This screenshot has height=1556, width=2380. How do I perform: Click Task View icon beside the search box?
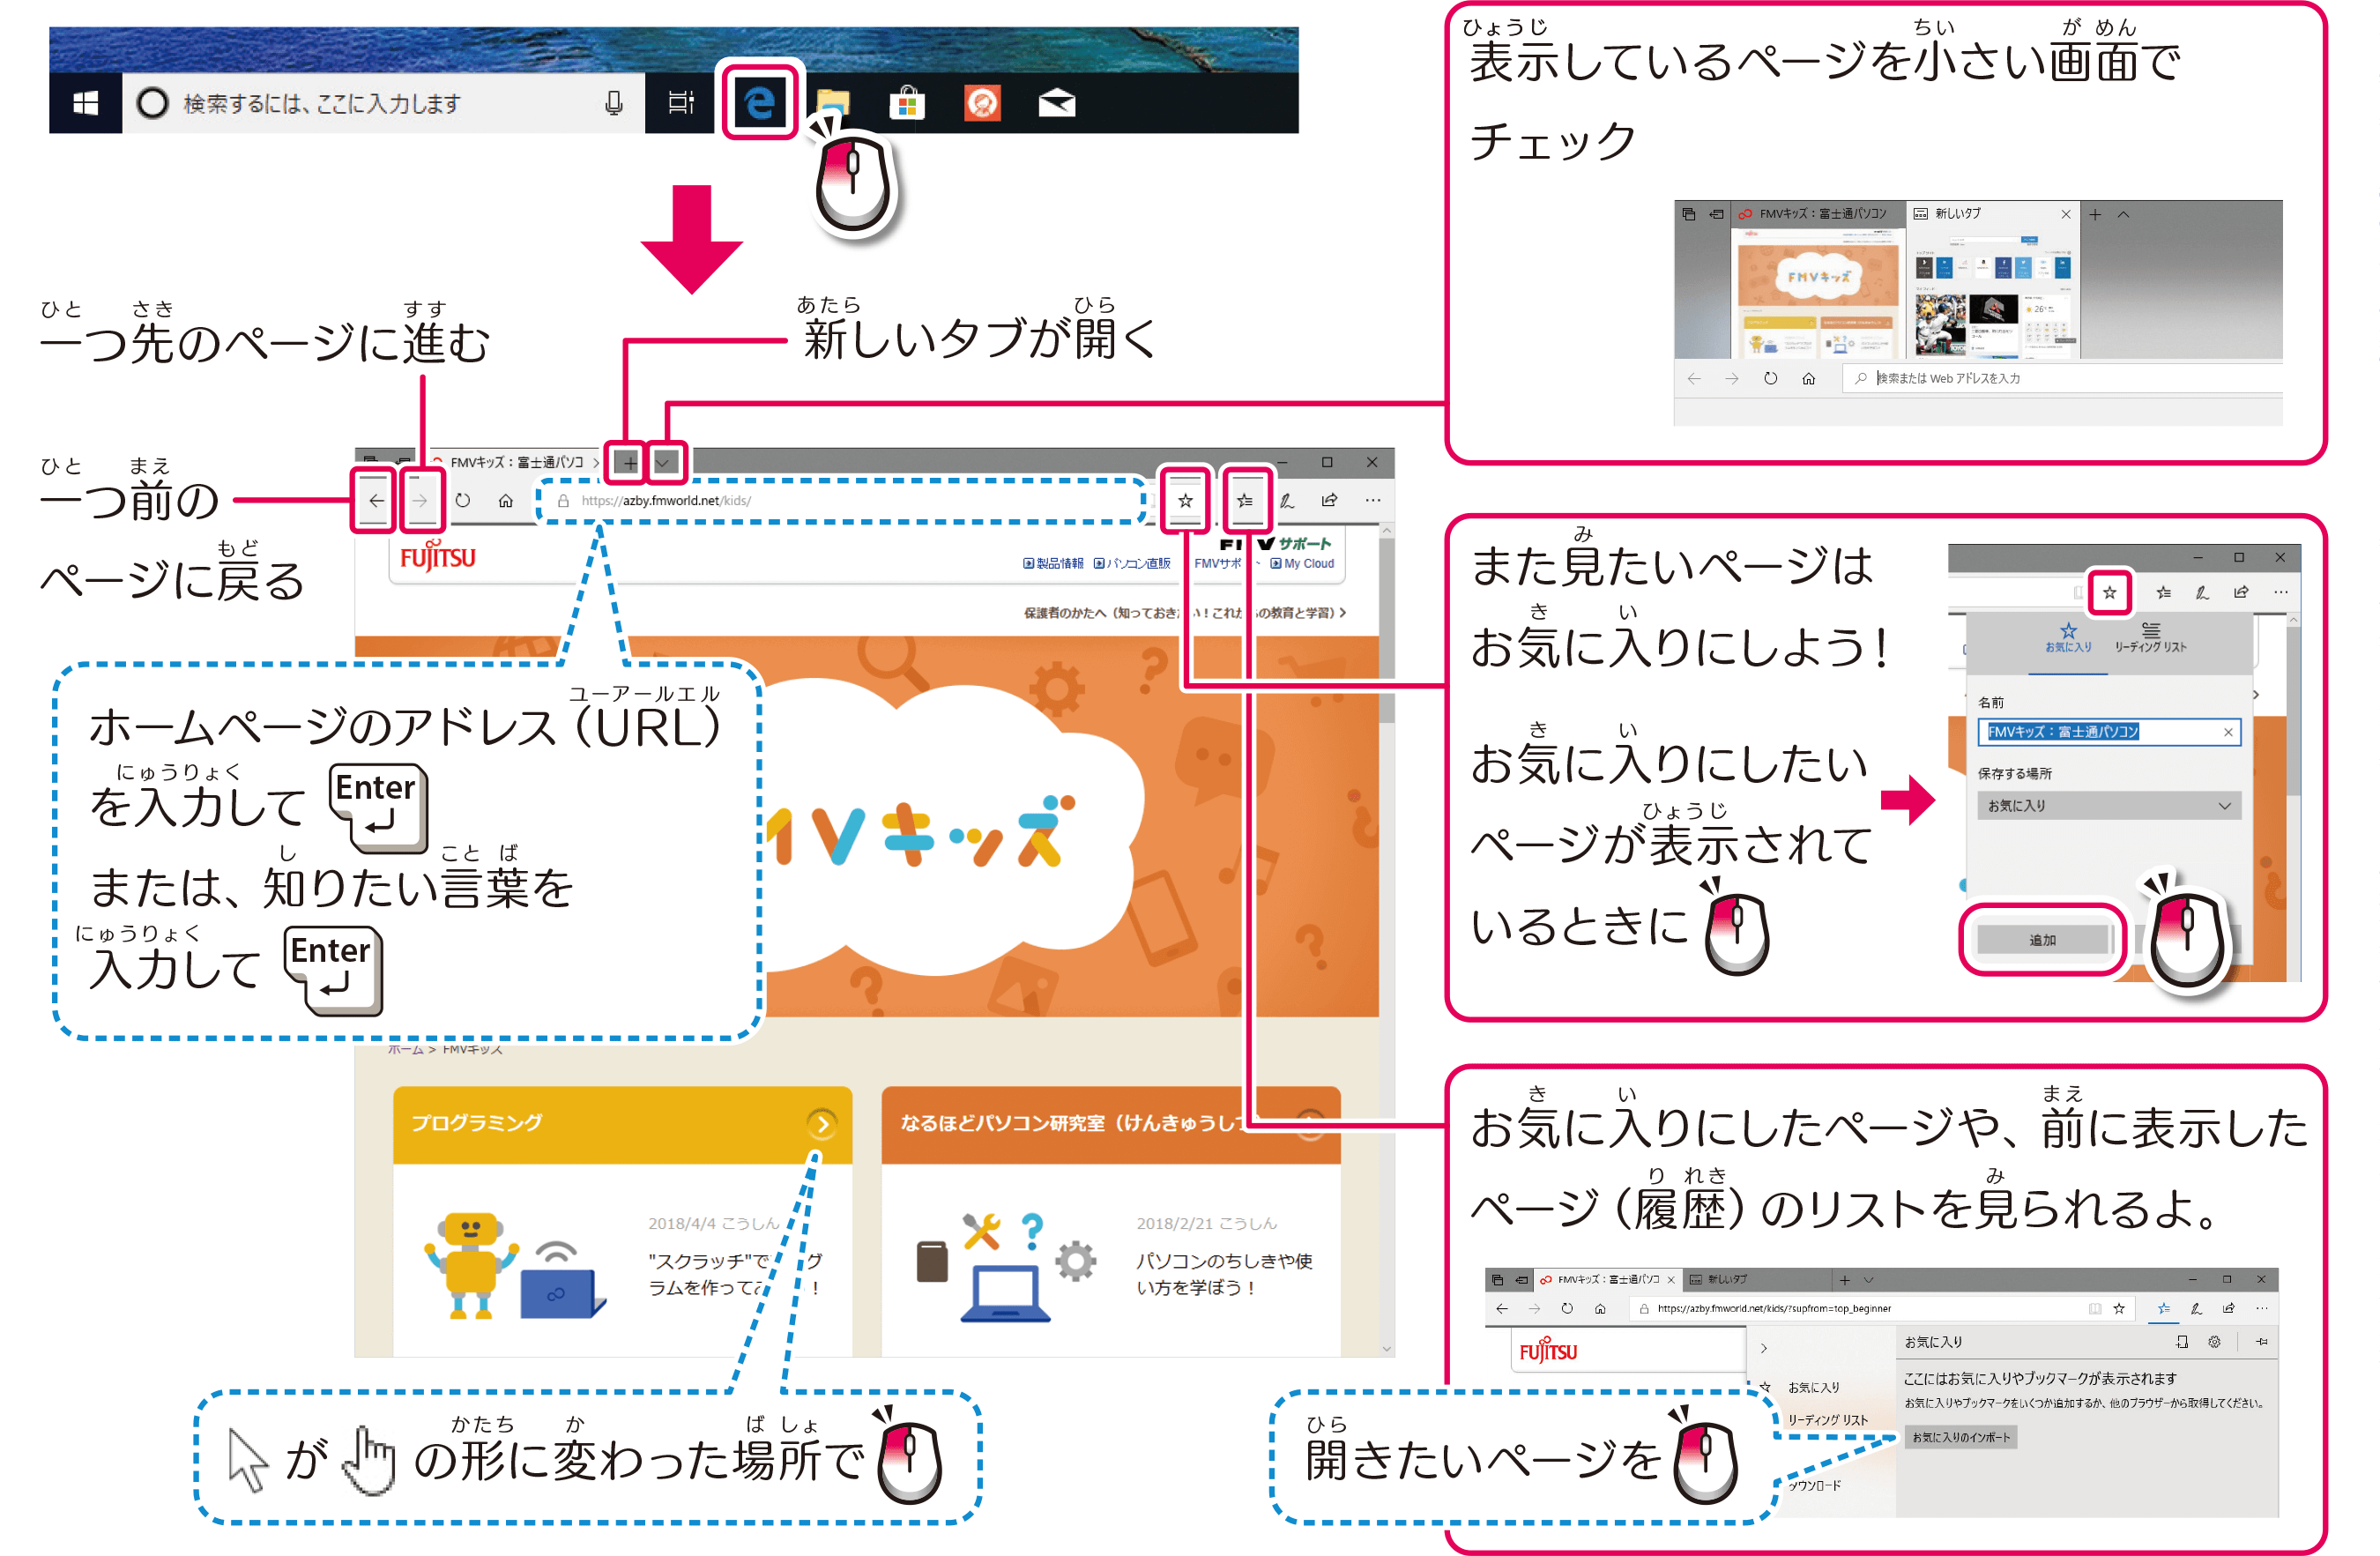pos(681,102)
